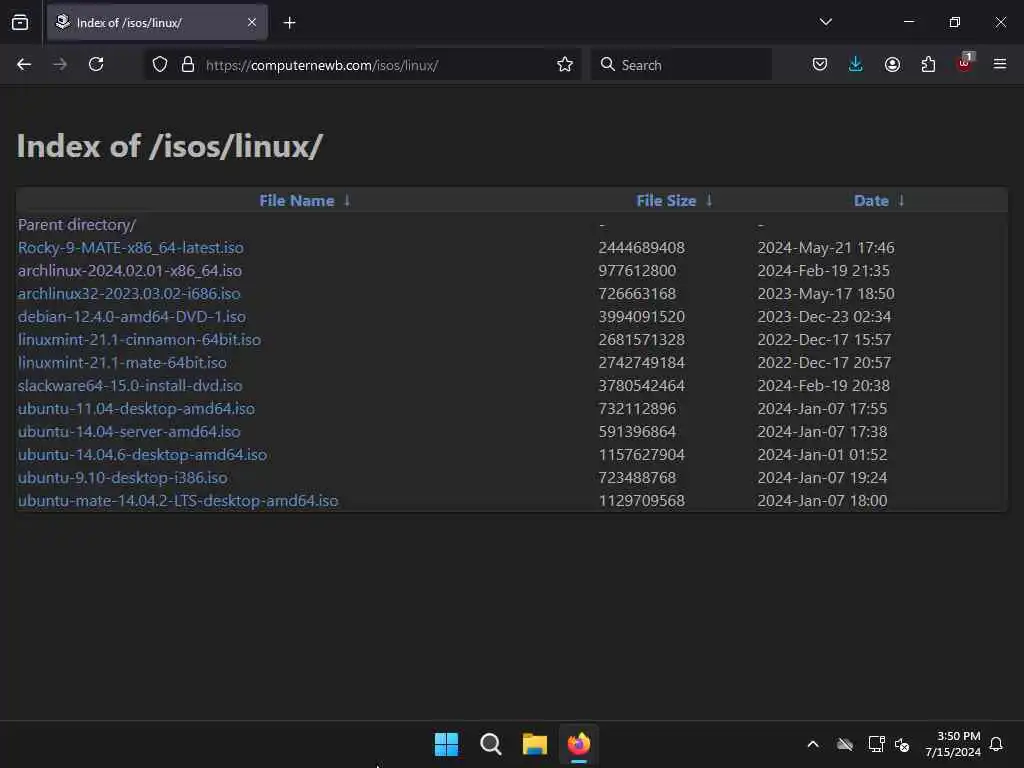Sort listing by Date
The height and width of the screenshot is (768, 1024).
coord(871,200)
